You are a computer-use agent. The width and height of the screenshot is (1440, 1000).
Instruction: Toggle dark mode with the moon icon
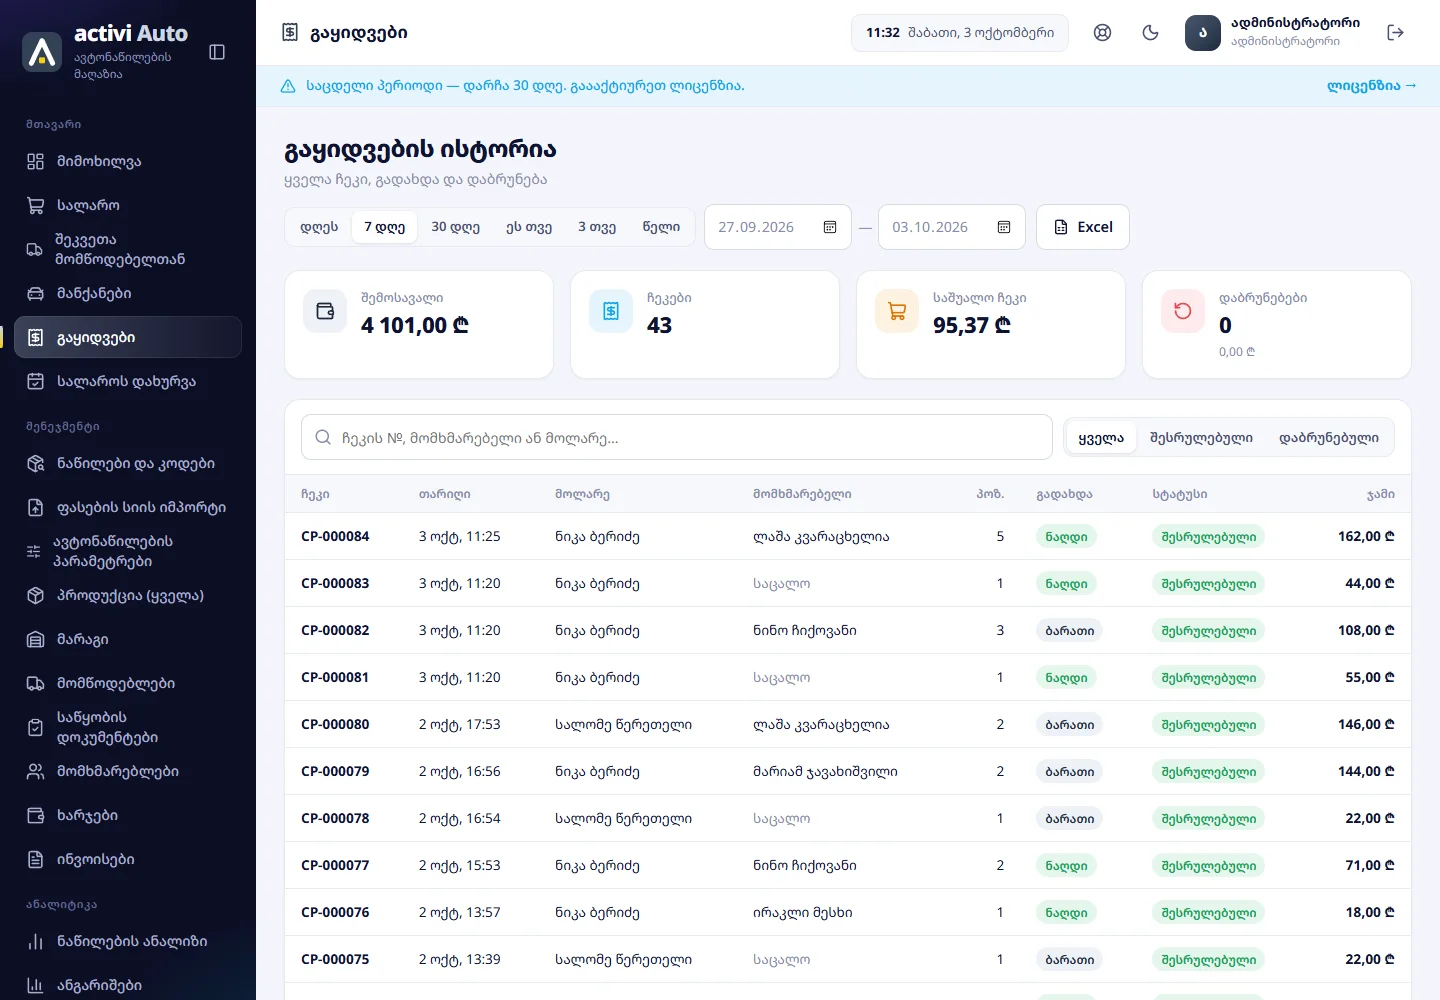tap(1150, 33)
